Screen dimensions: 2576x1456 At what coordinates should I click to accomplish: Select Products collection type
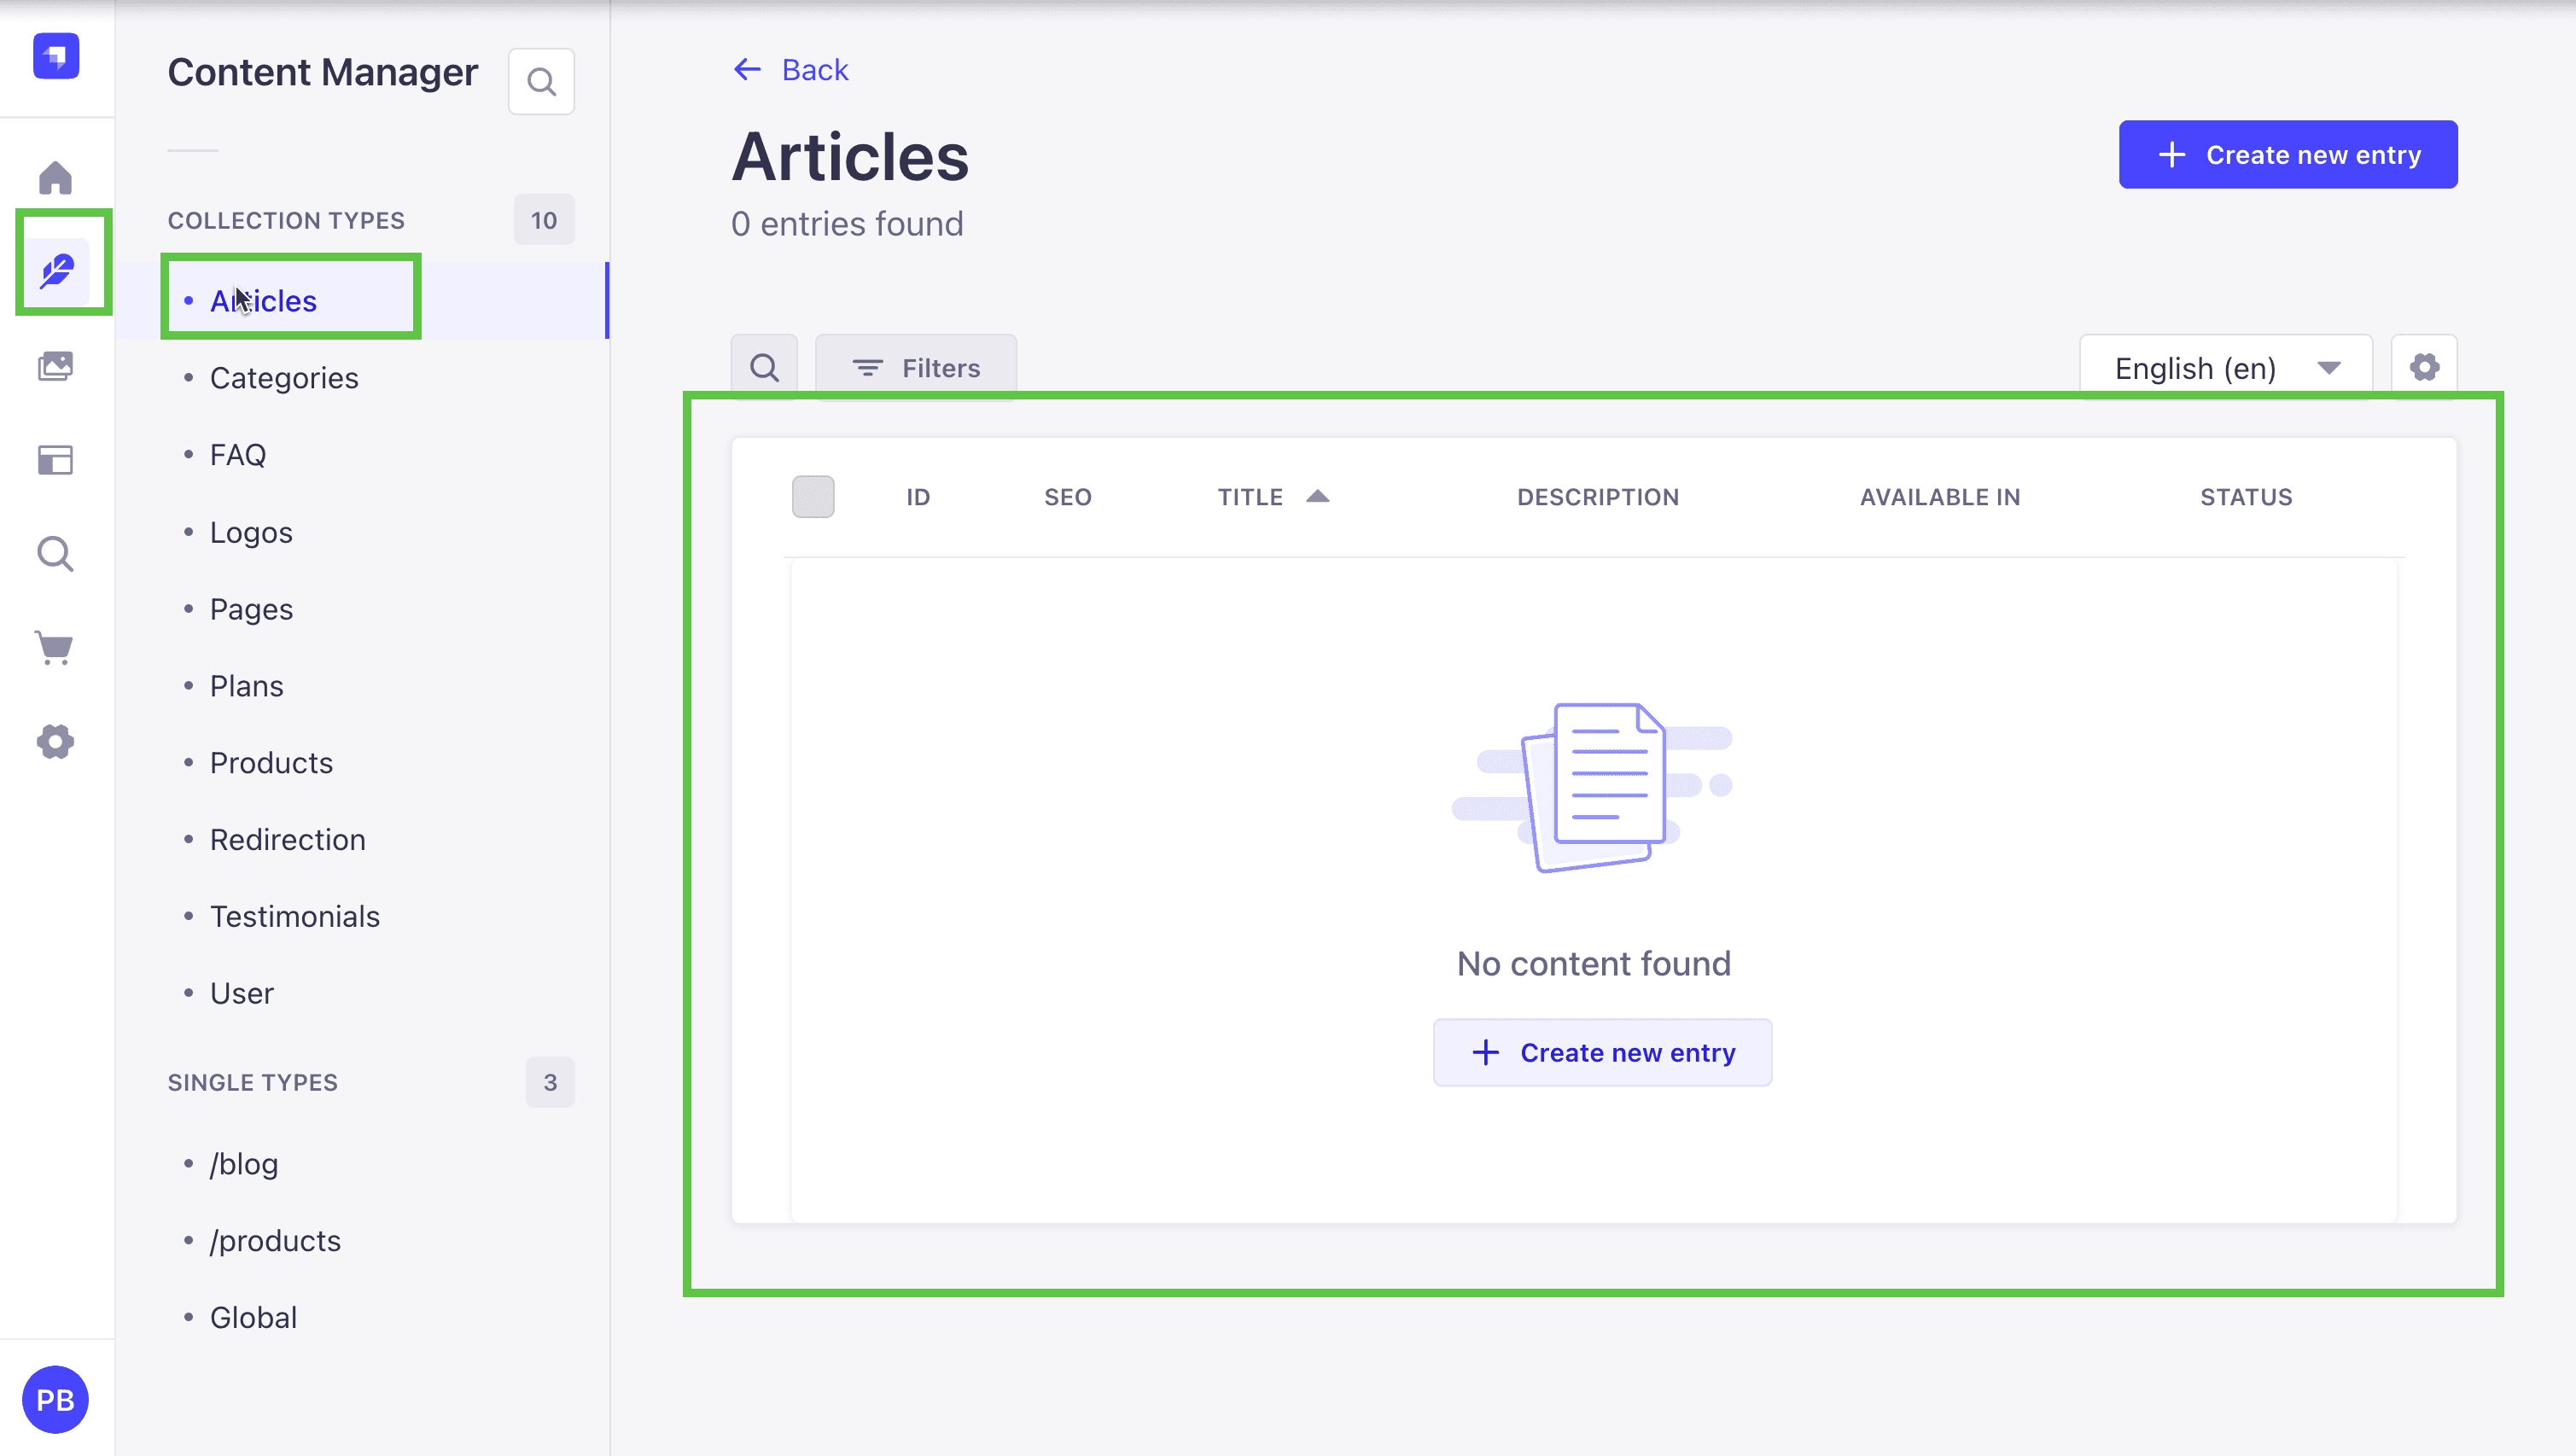pyautogui.click(x=271, y=763)
